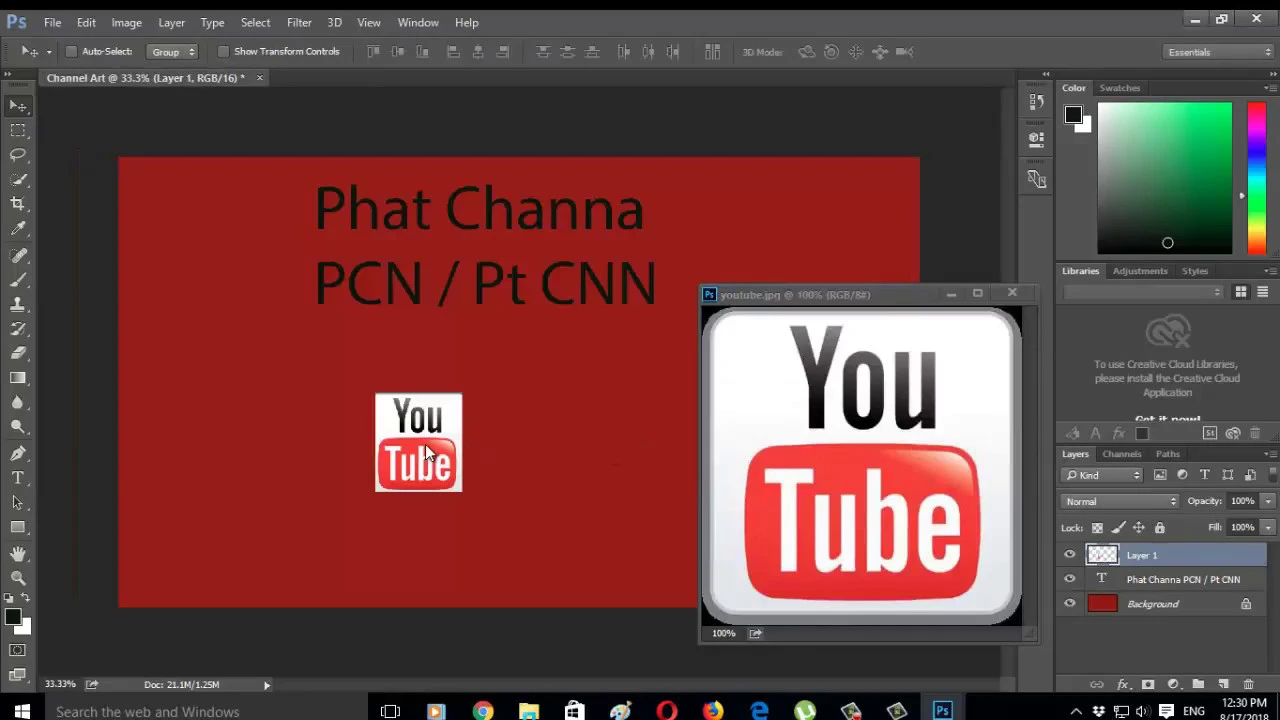Select the Eraser tool

click(18, 353)
